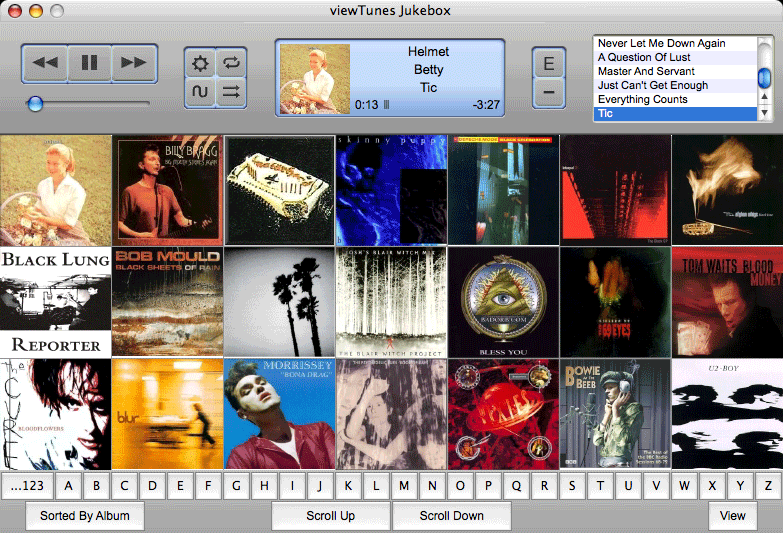
Task: Click the Scroll Up button
Action: click(x=331, y=516)
